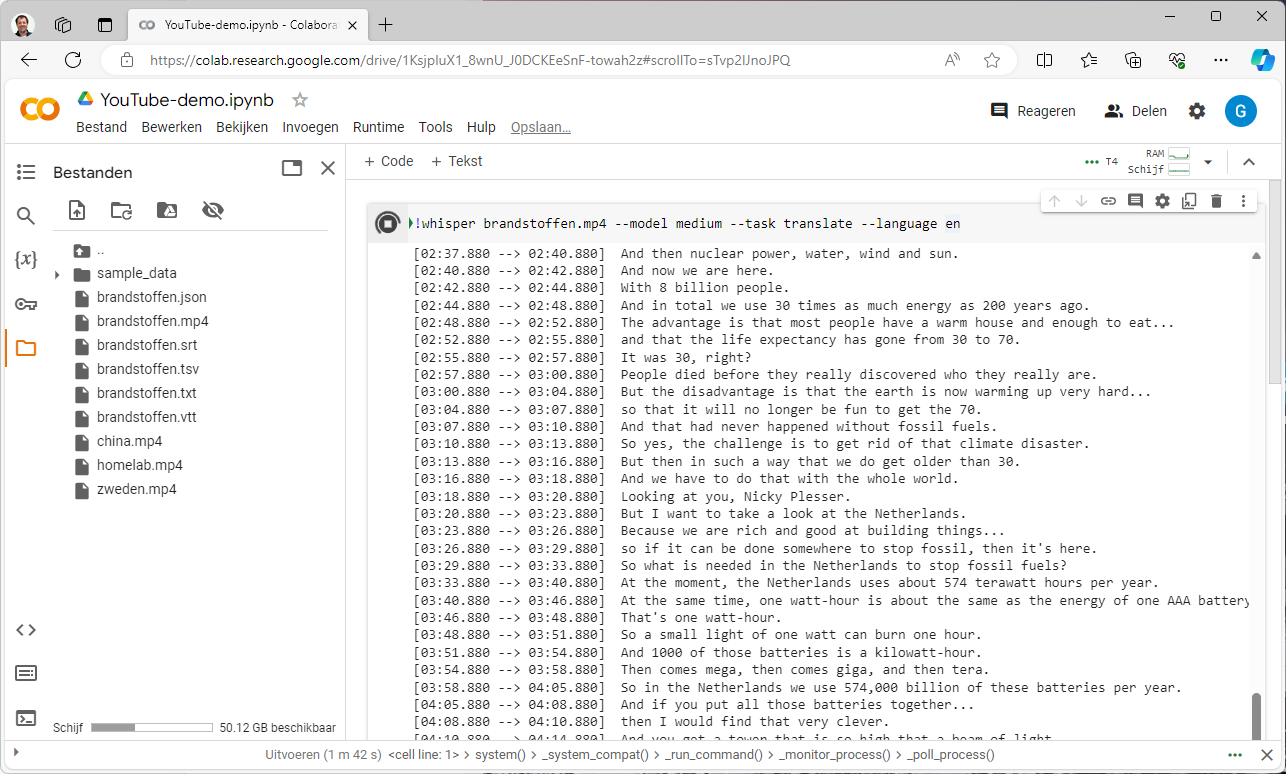Image resolution: width=1286 pixels, height=774 pixels.
Task: Click the disk usage Schijf bar
Action: coord(151,728)
